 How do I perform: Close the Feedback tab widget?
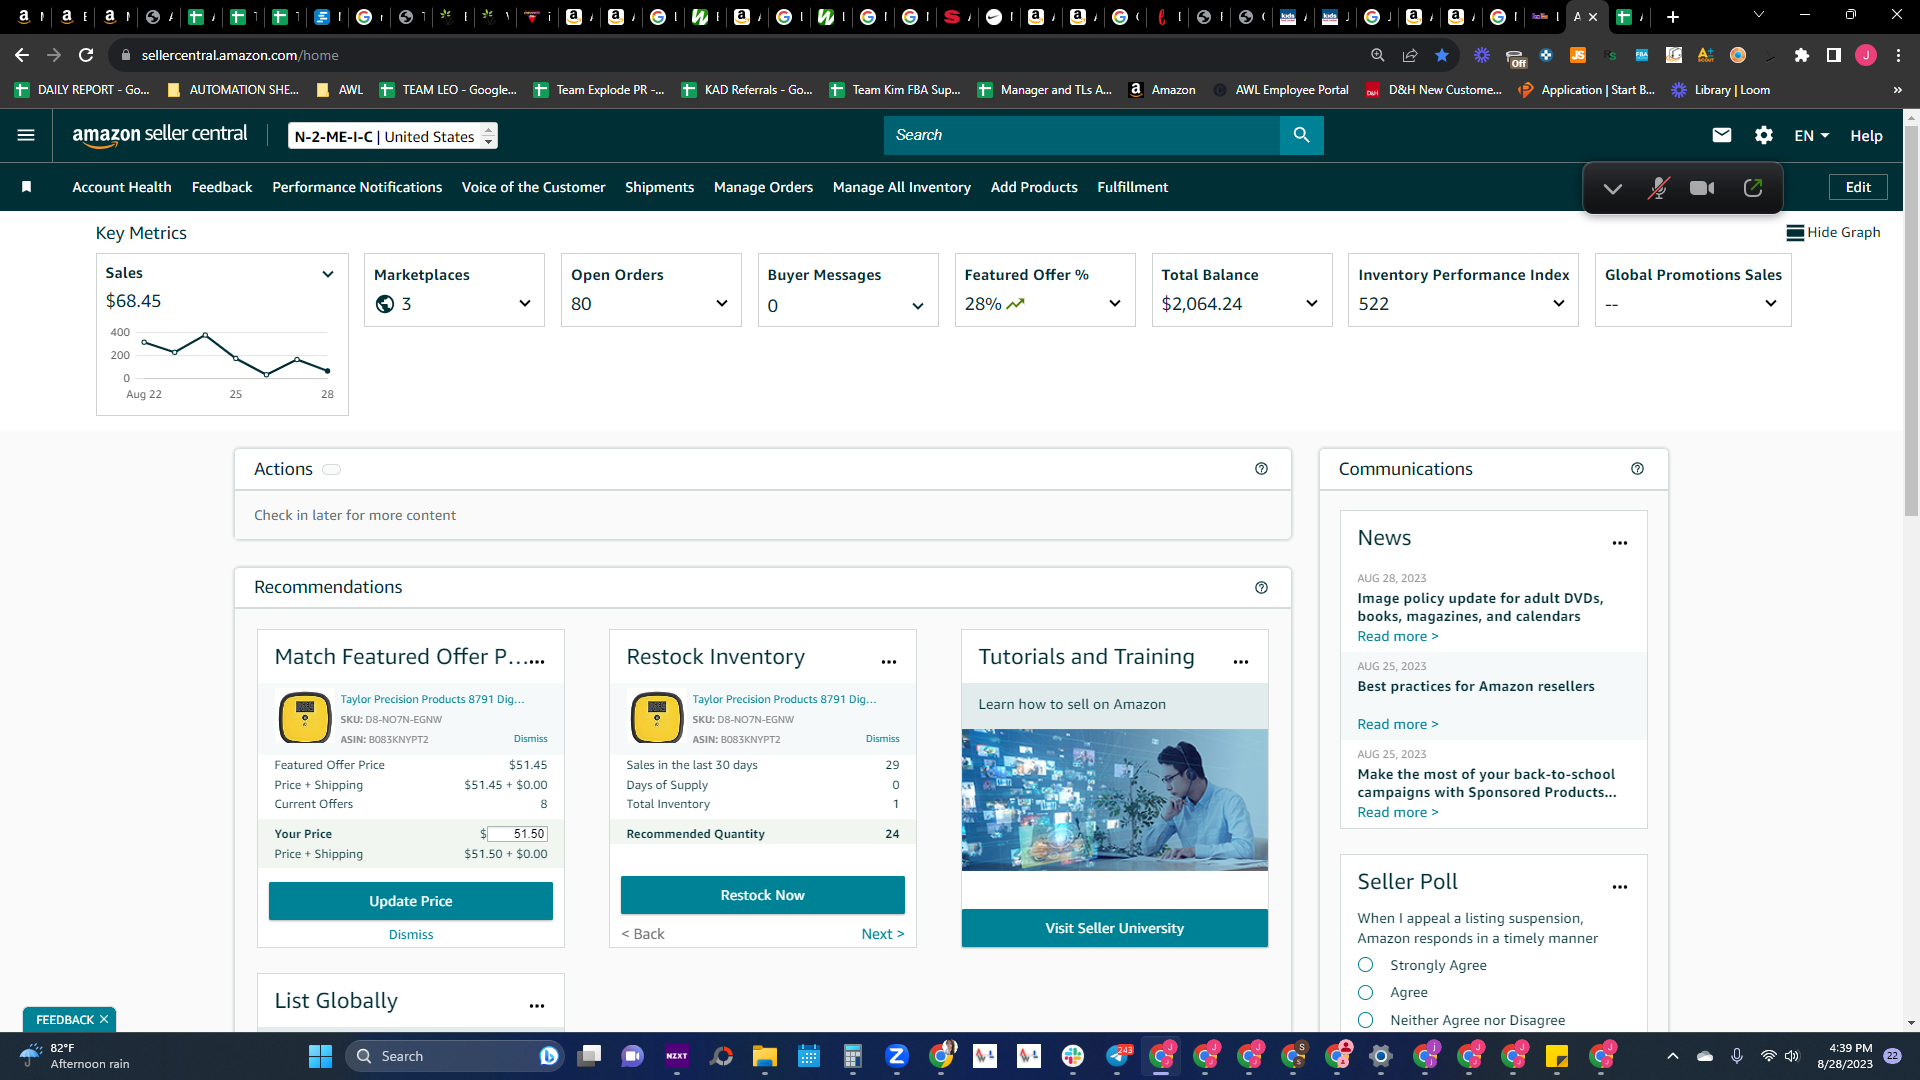103,1019
